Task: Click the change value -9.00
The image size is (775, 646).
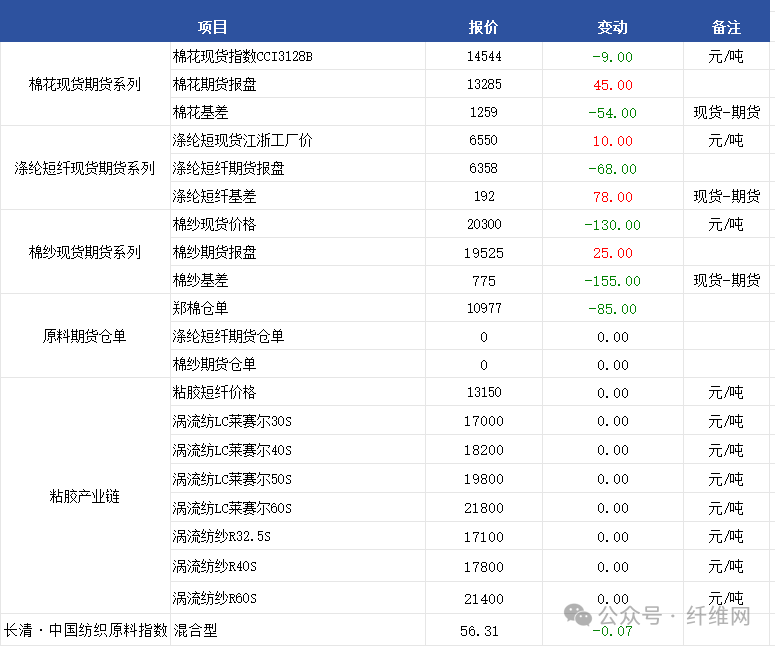Action: (612, 57)
